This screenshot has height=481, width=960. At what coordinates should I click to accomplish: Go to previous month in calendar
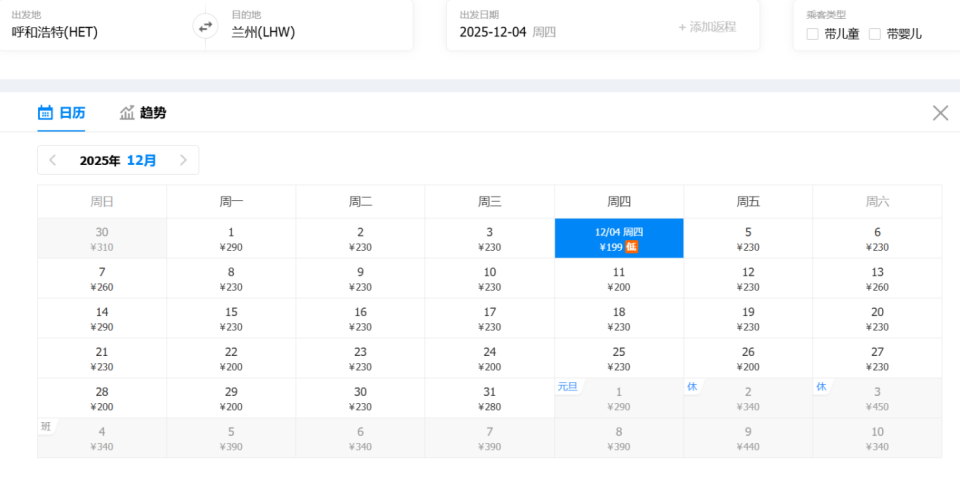click(x=53, y=160)
